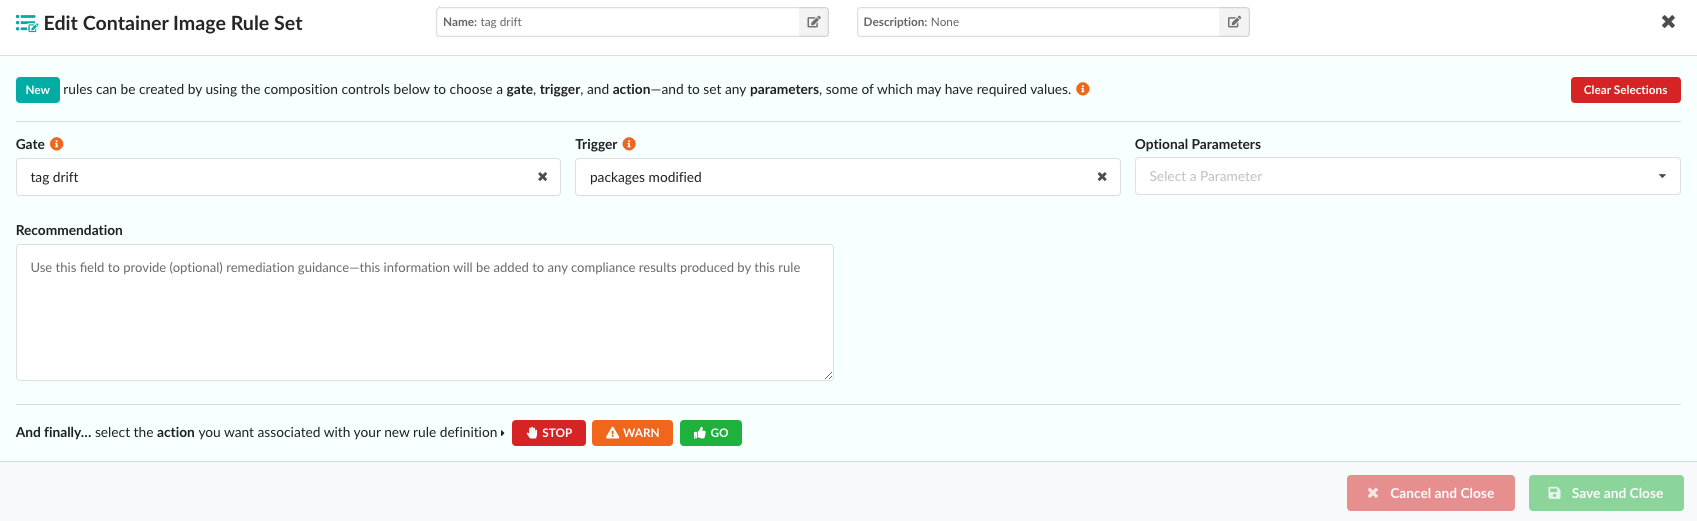Choose the GO action
The height and width of the screenshot is (521, 1697).
click(x=711, y=433)
